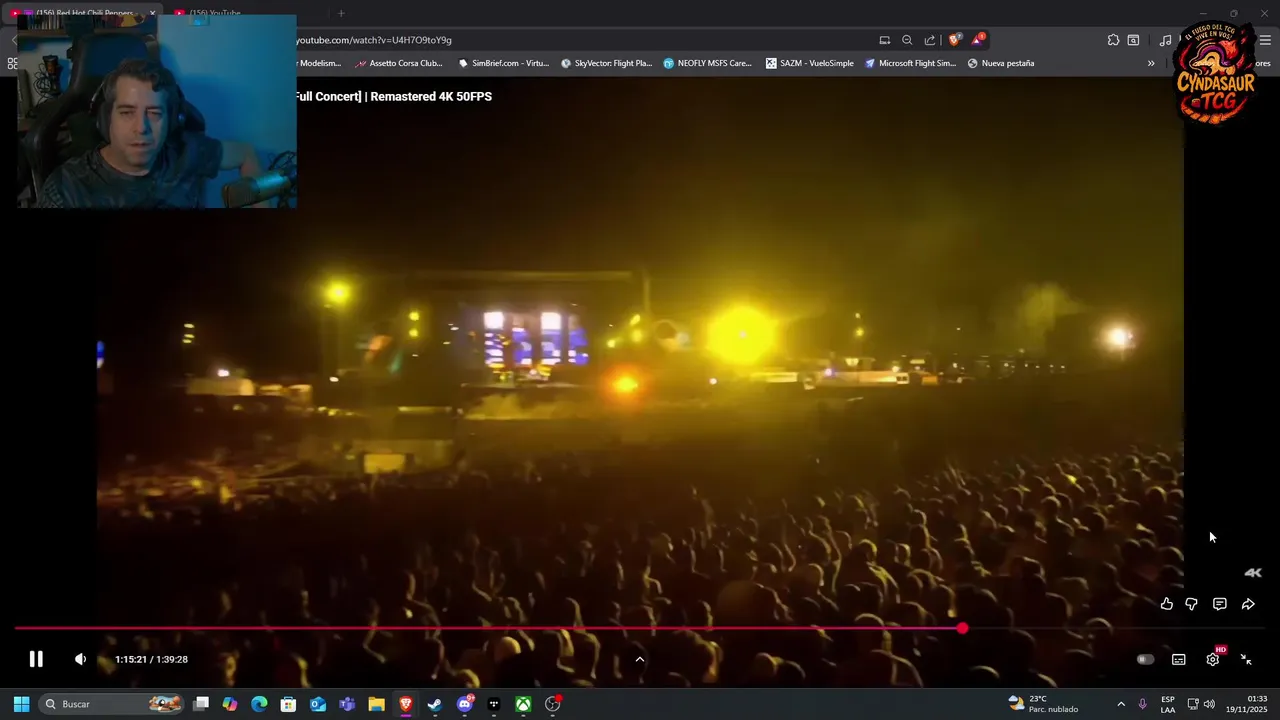This screenshot has width=1280, height=720.
Task: Share the video with the arrow icon
Action: [1248, 604]
